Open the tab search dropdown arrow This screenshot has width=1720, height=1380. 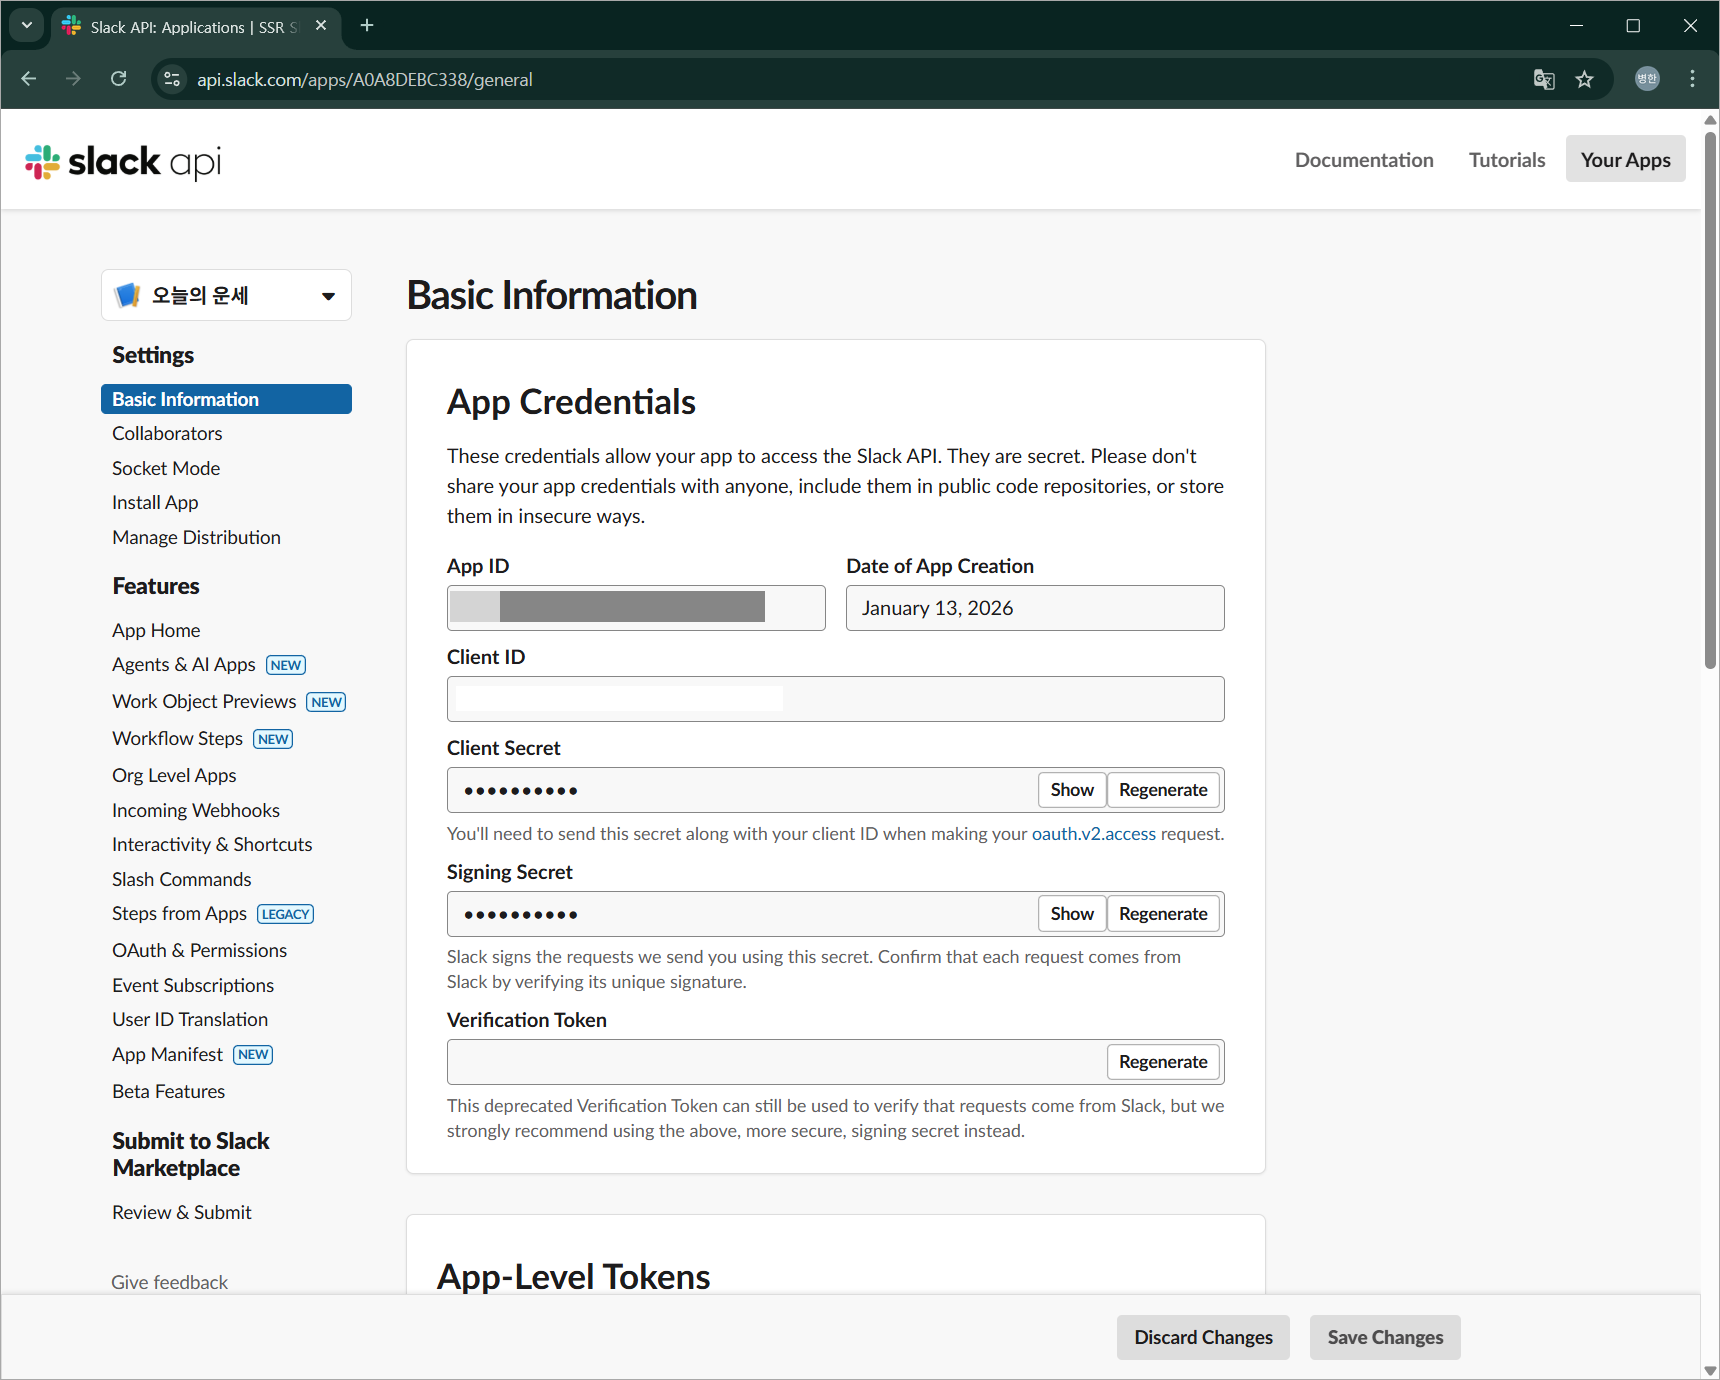pos(27,26)
